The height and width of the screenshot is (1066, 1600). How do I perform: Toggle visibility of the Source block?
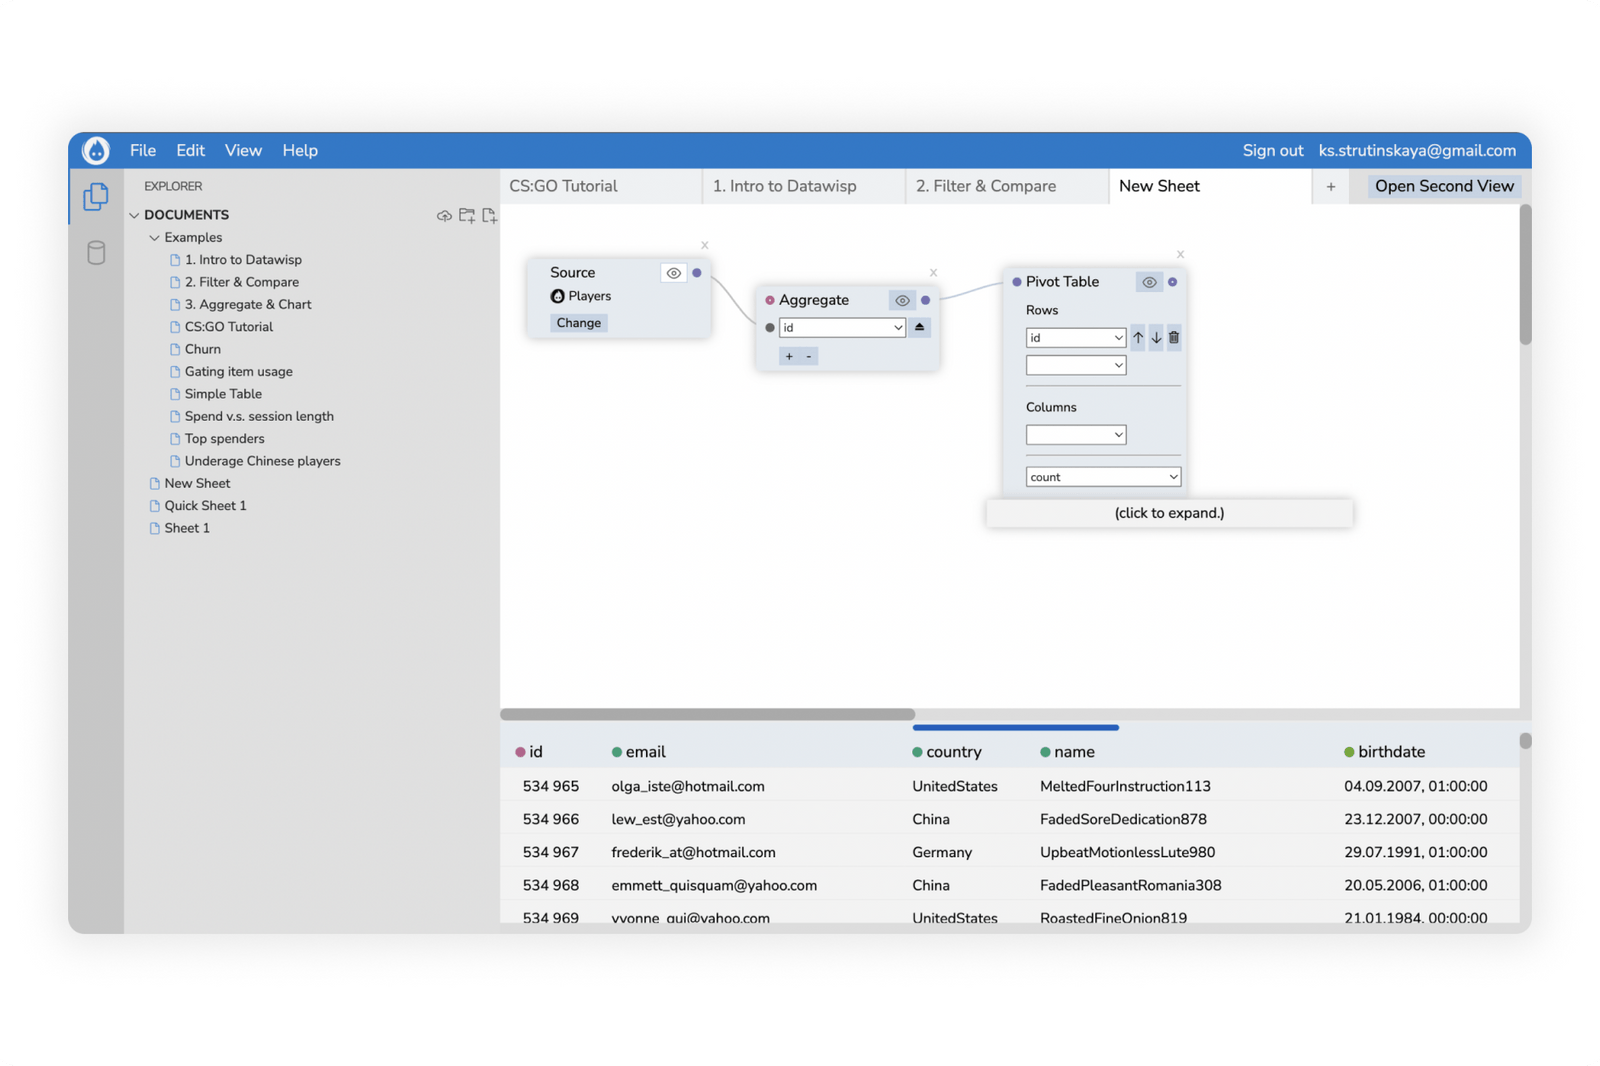673,272
